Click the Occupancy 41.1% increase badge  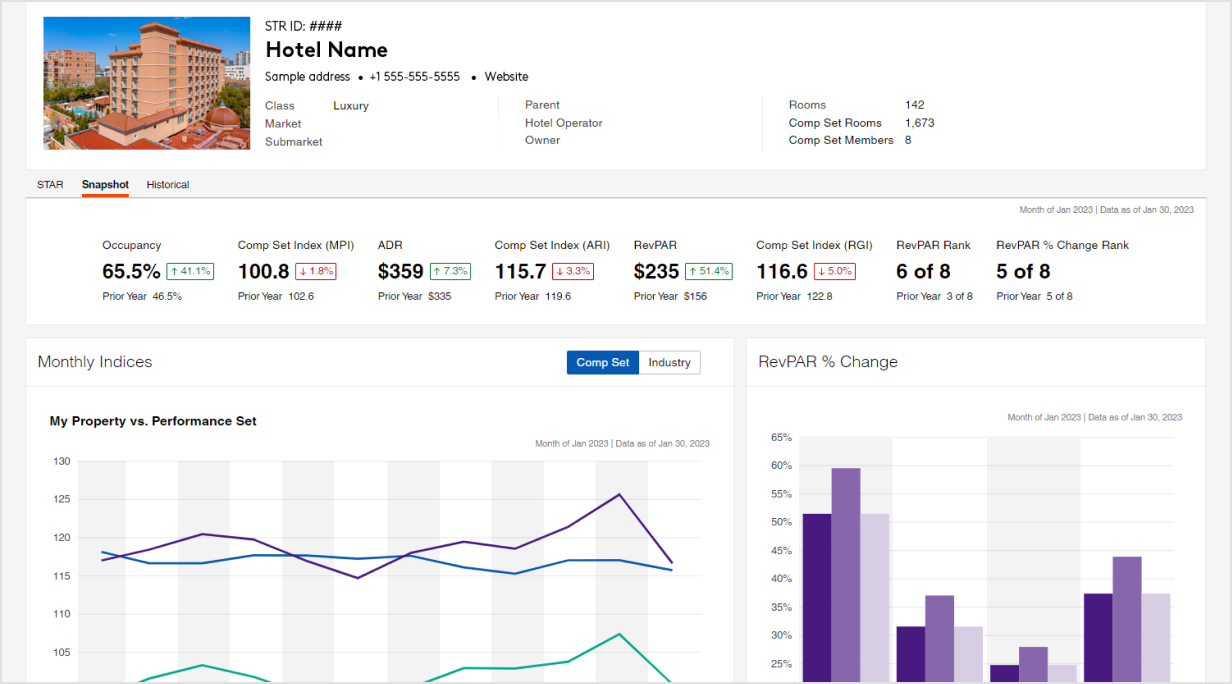click(x=190, y=271)
